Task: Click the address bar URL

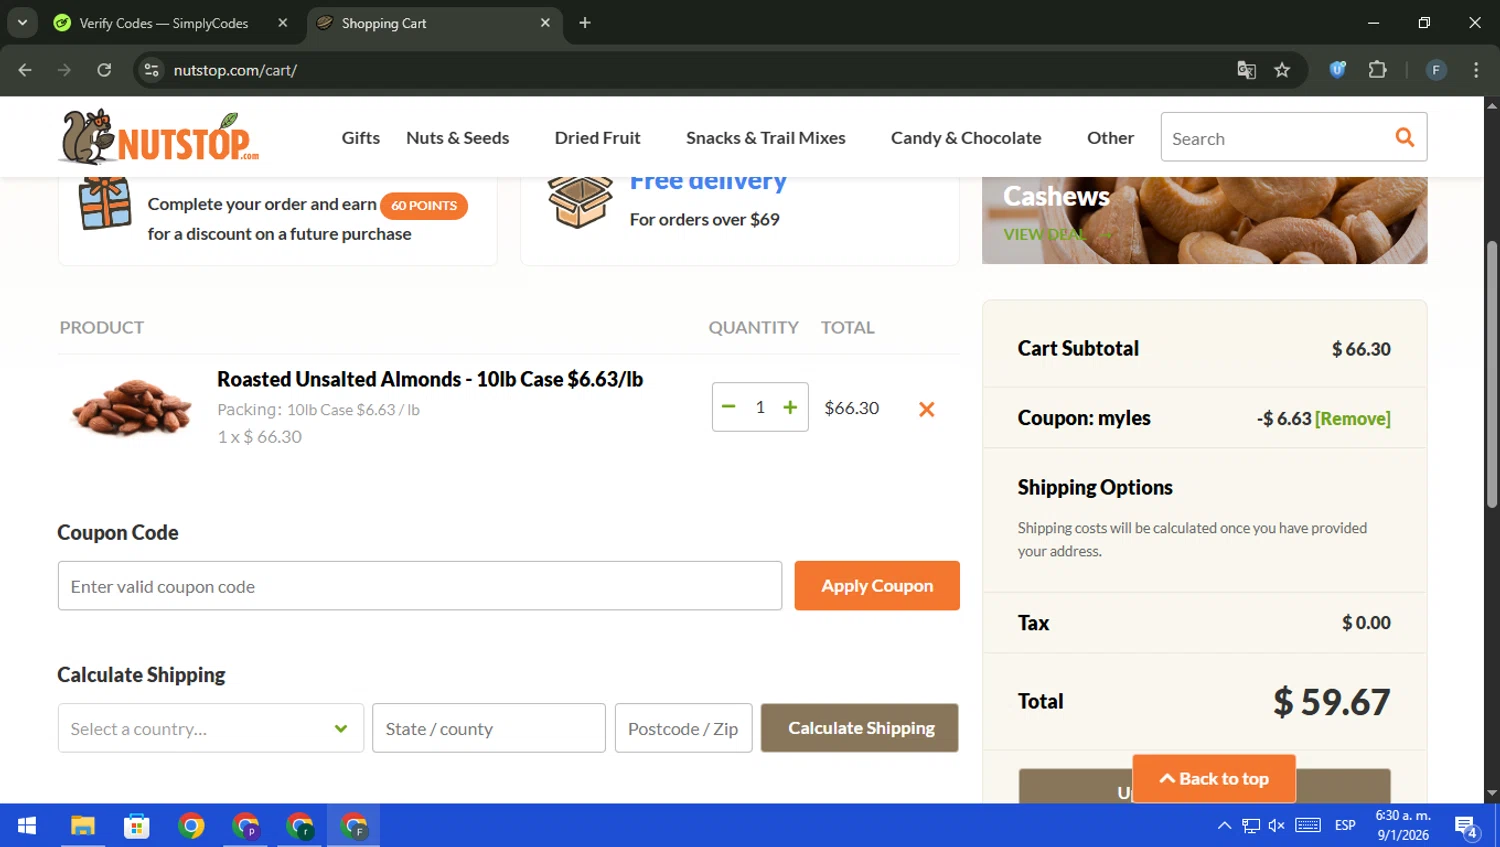Action: click(x=235, y=70)
